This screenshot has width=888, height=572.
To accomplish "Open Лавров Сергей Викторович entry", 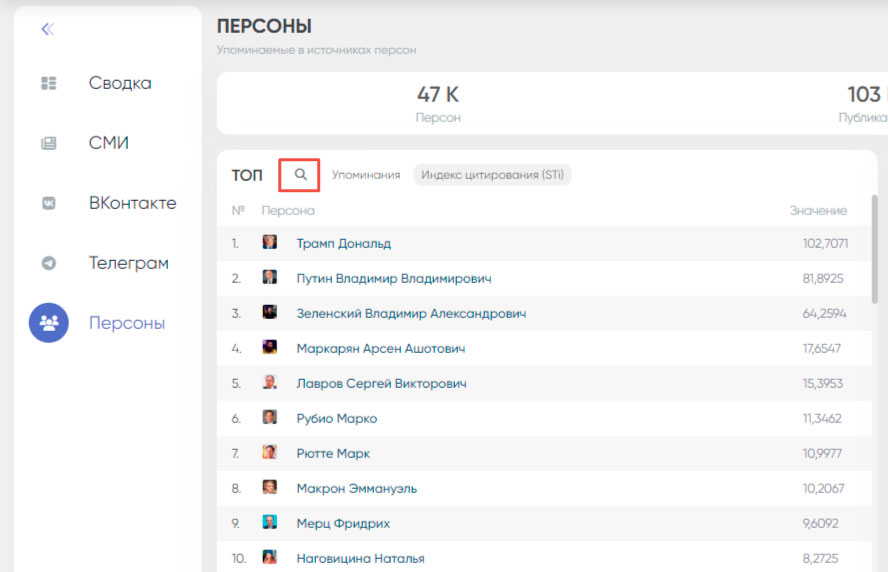I will pyautogui.click(x=381, y=383).
